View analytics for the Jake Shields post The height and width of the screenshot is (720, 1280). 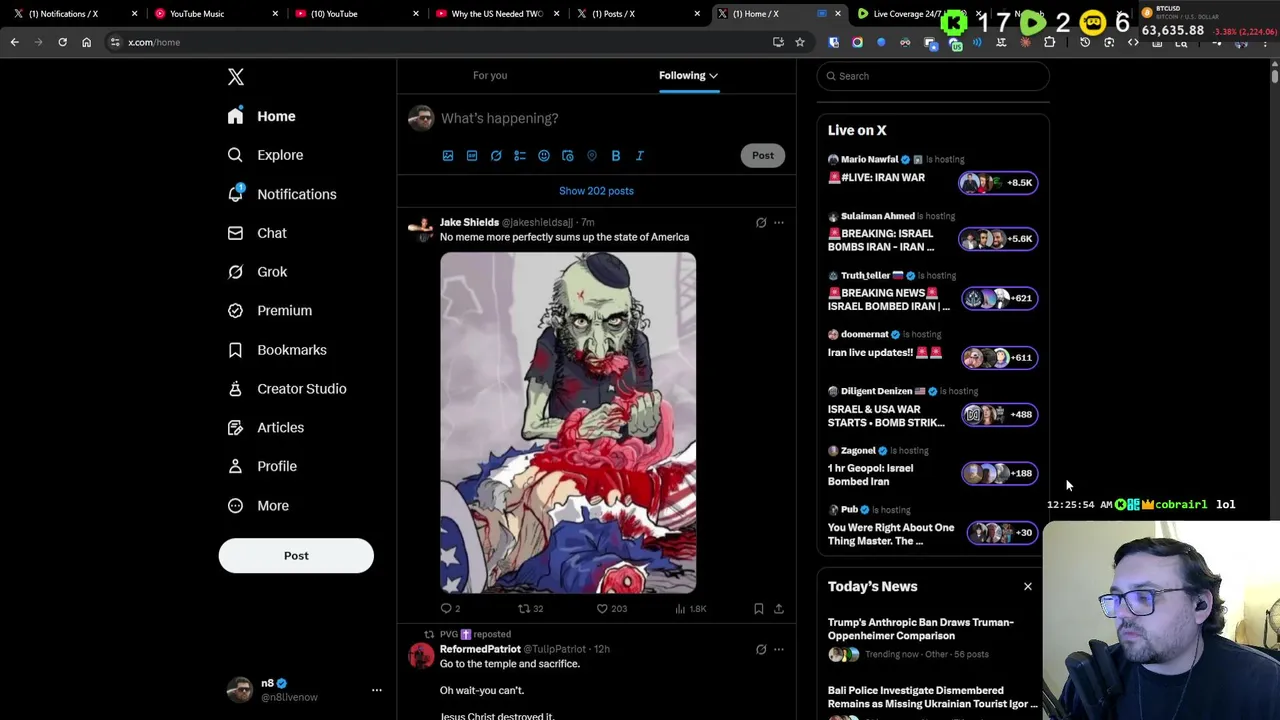coord(690,608)
